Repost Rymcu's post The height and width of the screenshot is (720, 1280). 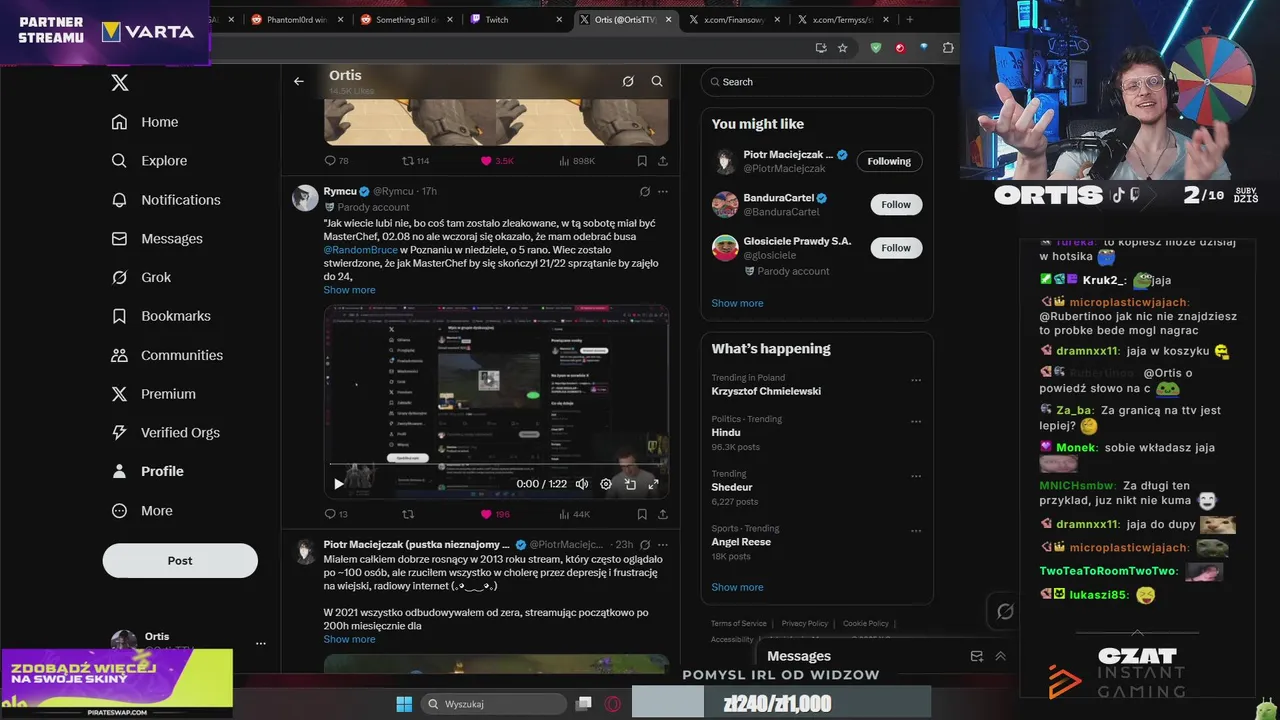coord(408,514)
